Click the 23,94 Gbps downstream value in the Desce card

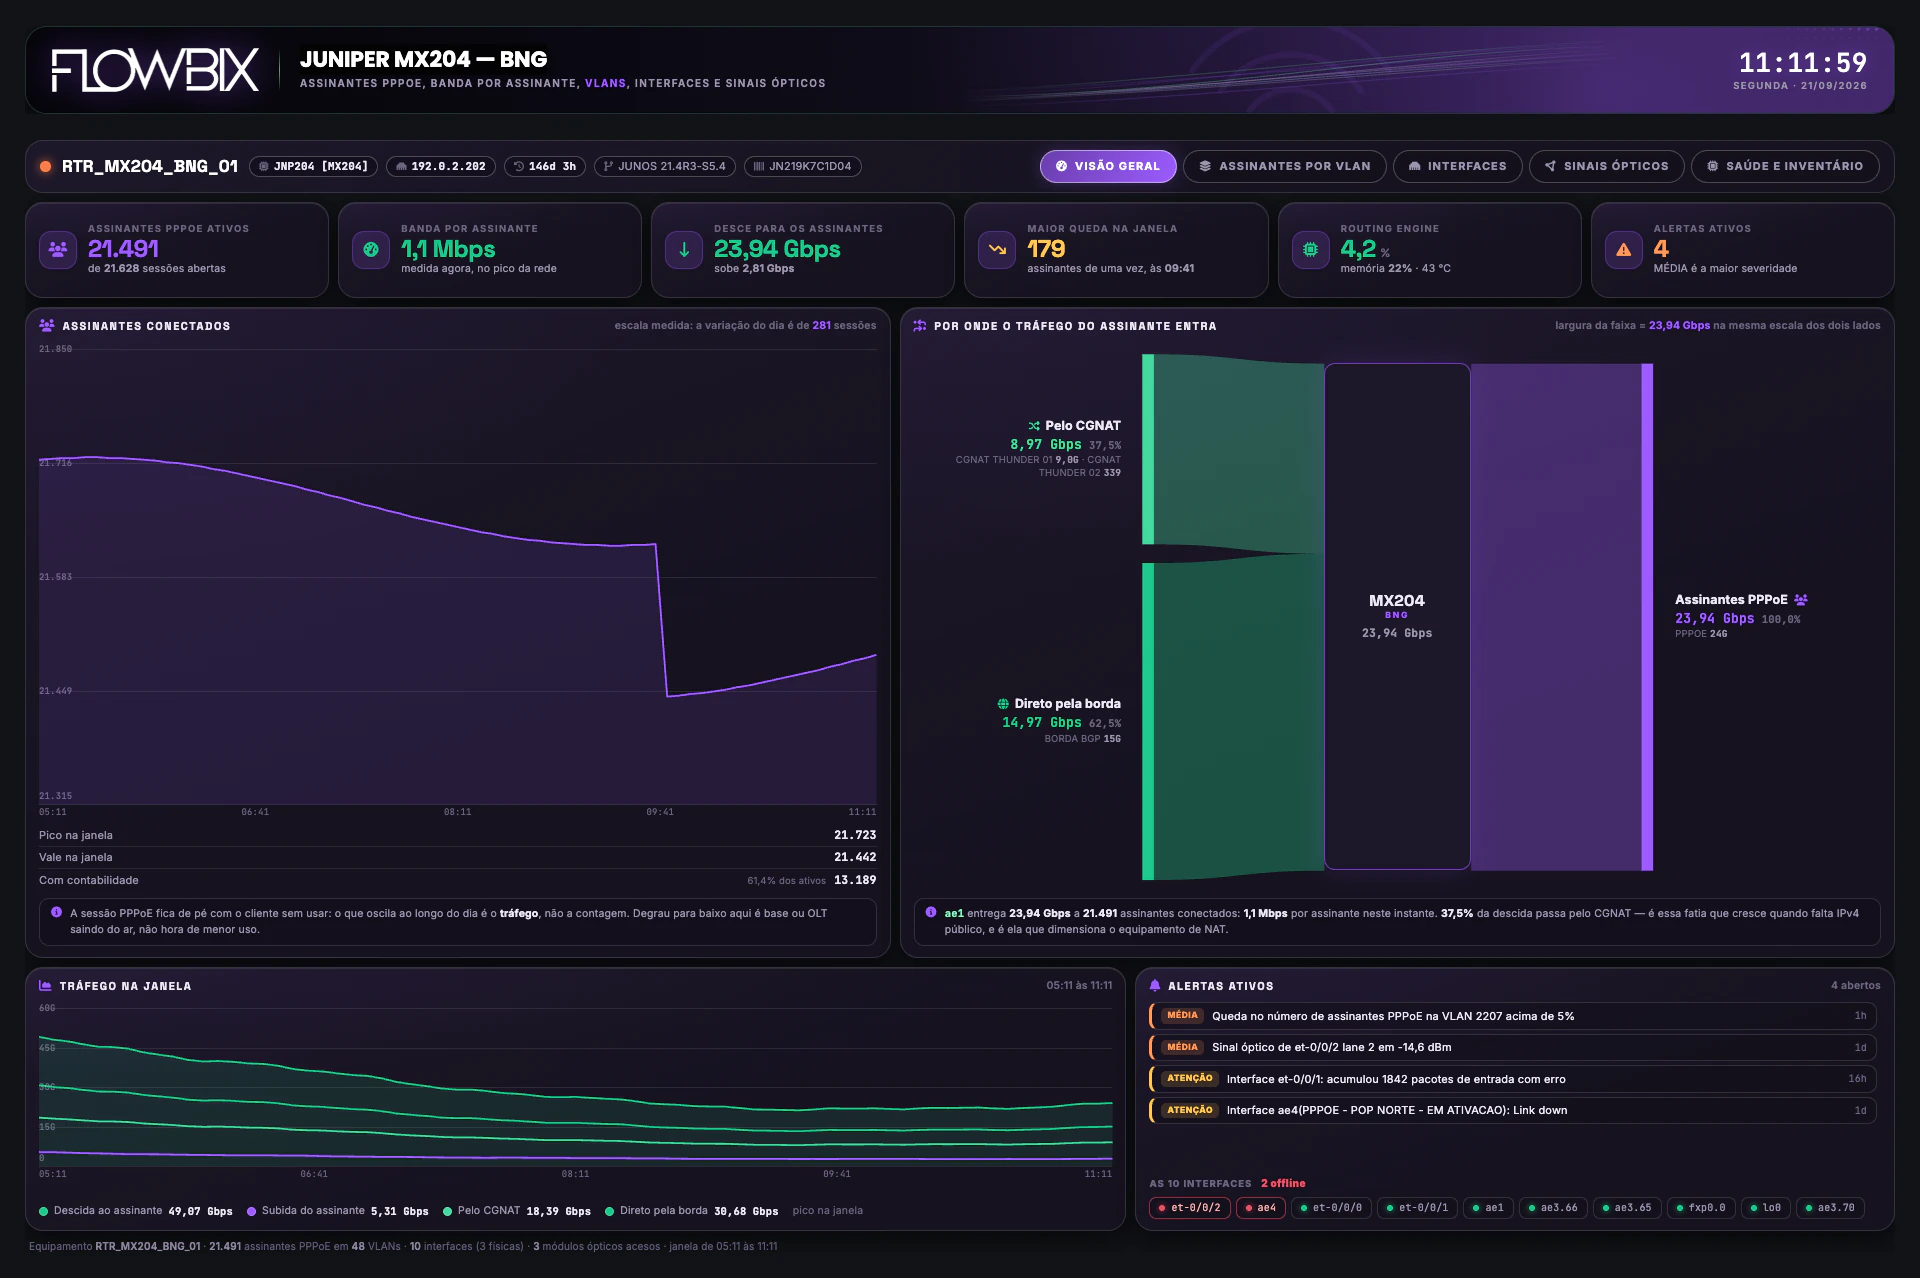778,249
